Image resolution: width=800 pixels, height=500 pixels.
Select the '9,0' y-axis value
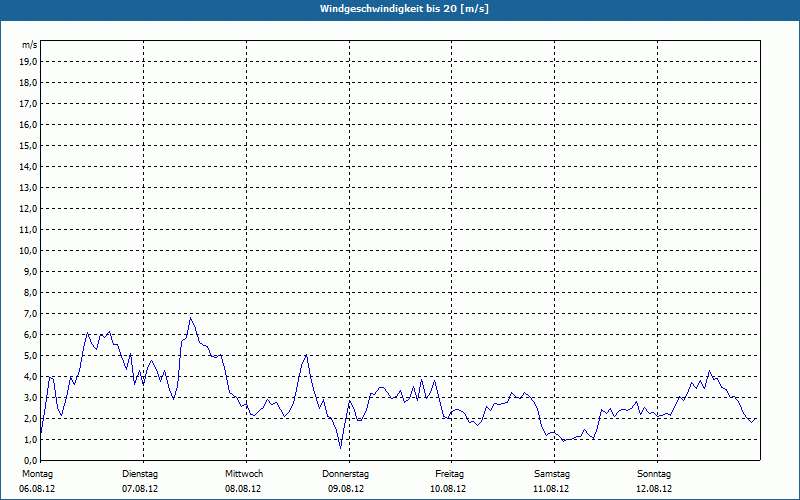pos(30,271)
